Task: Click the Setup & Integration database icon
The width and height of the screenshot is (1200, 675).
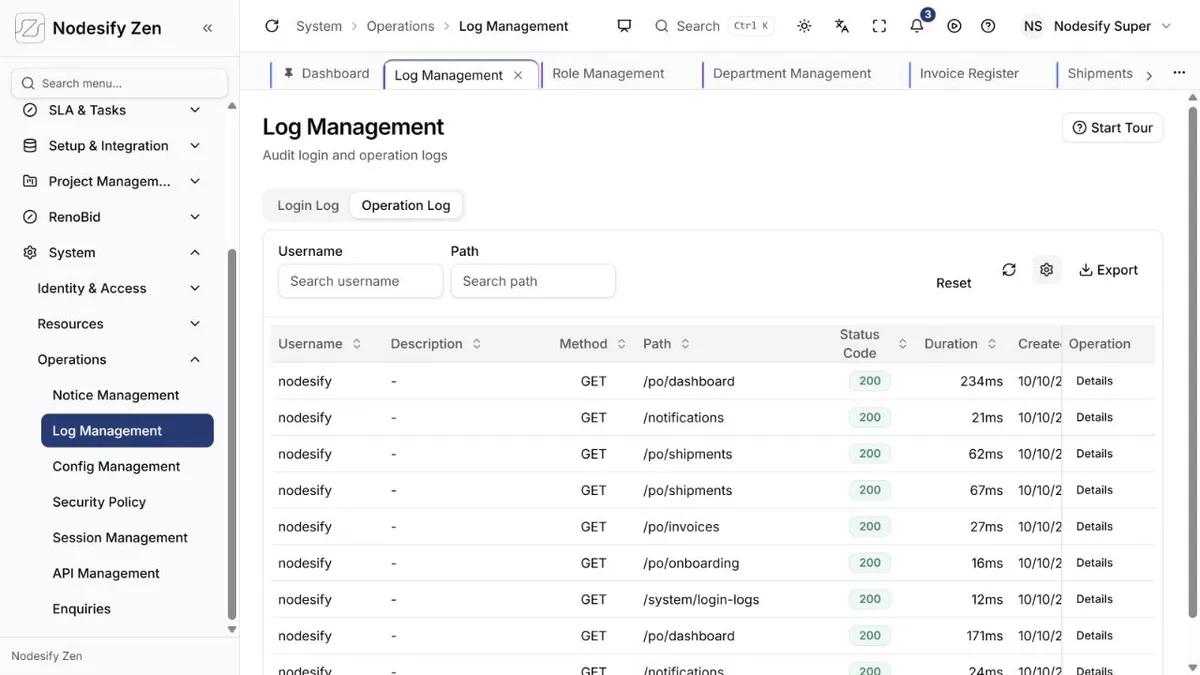Action: coord(30,146)
